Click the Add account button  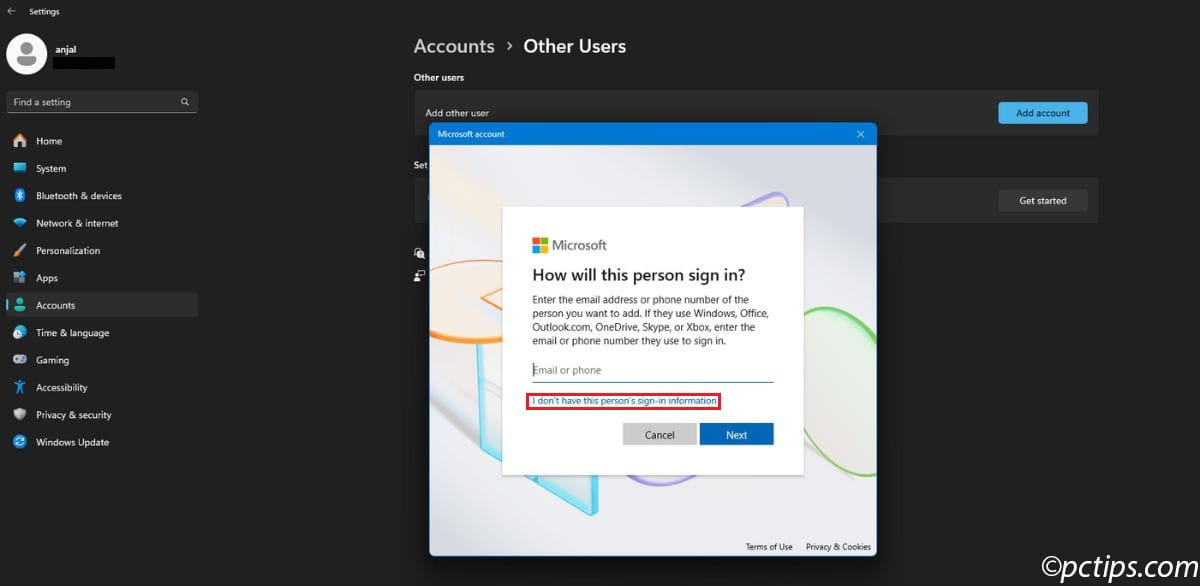tap(1043, 113)
